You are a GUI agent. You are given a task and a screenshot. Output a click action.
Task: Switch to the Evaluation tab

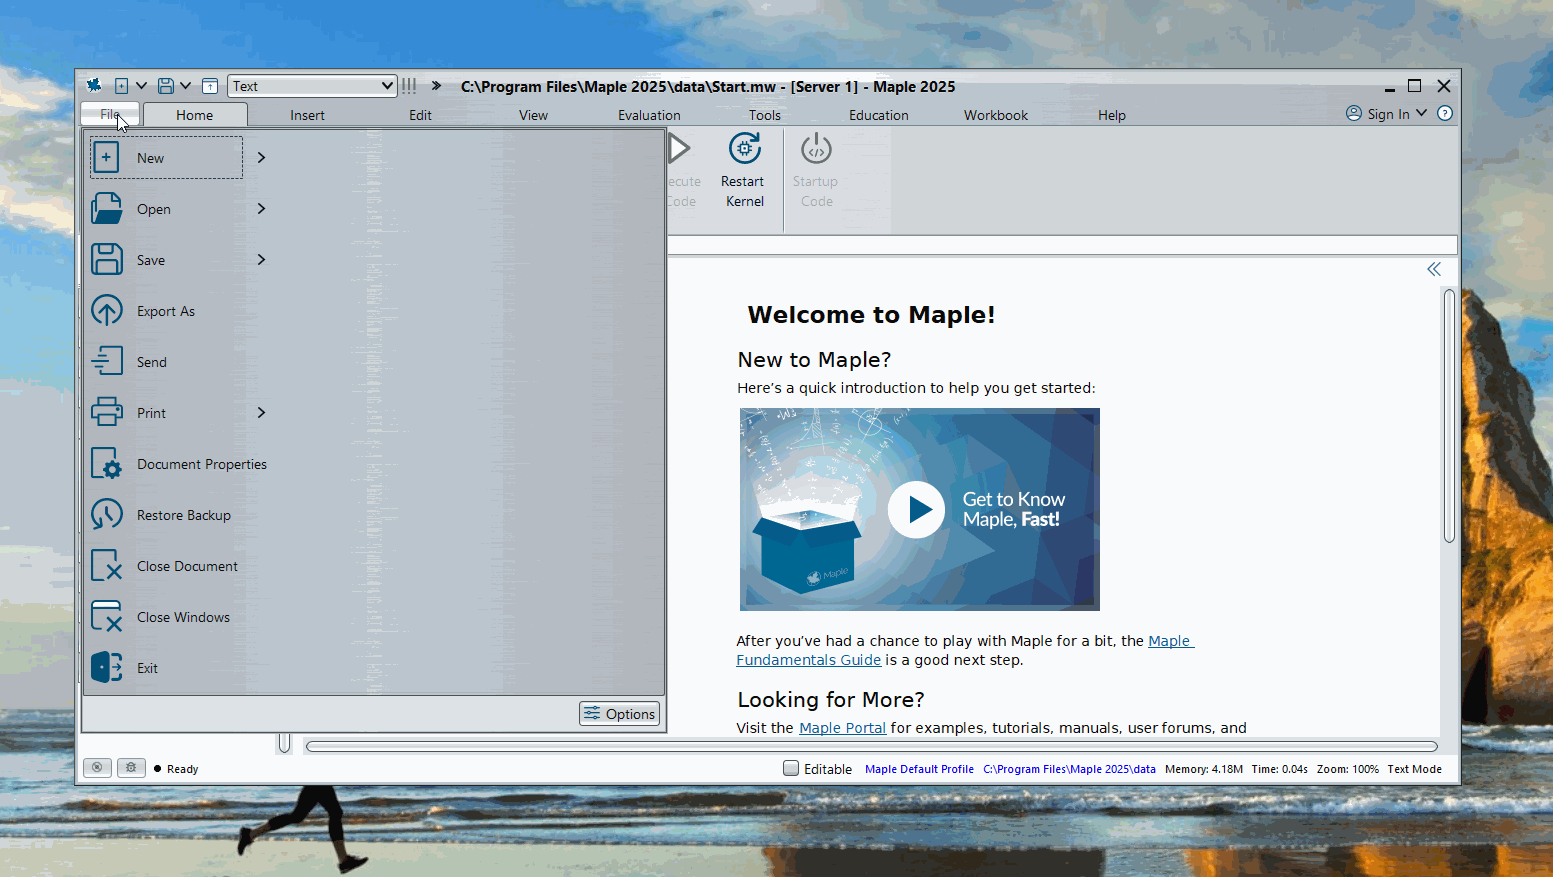point(649,115)
